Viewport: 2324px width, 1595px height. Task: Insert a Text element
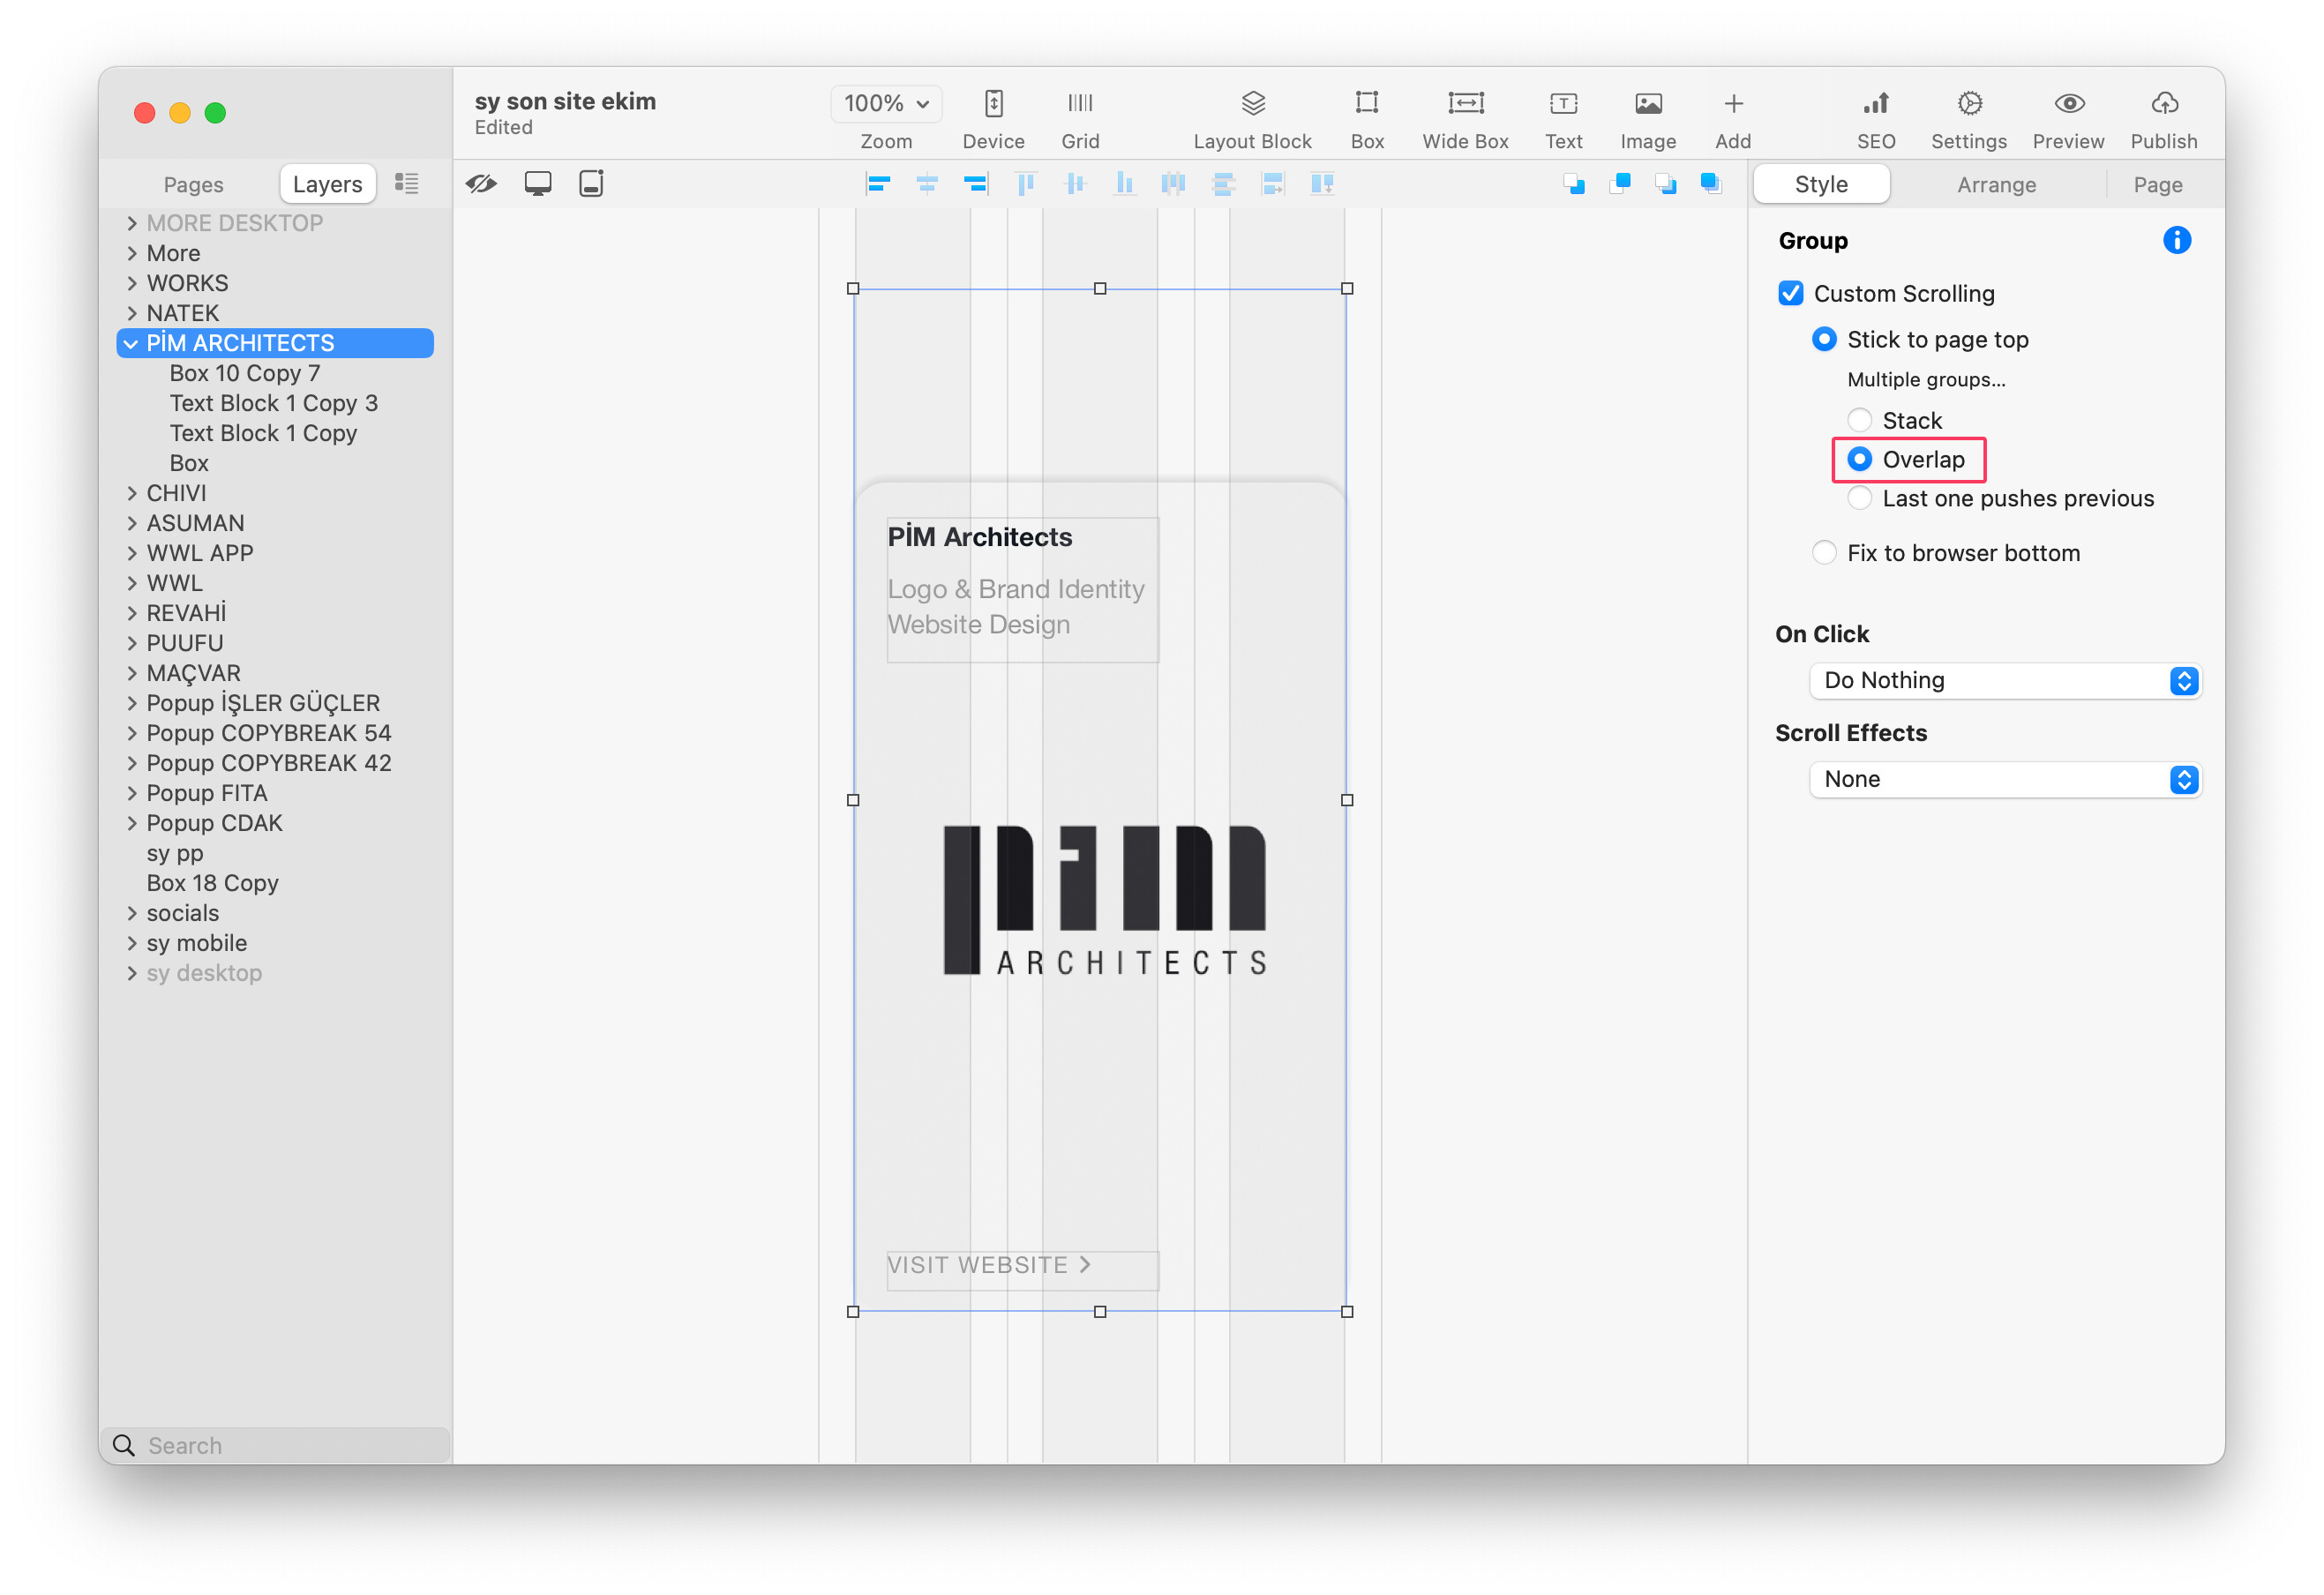coord(1563,103)
